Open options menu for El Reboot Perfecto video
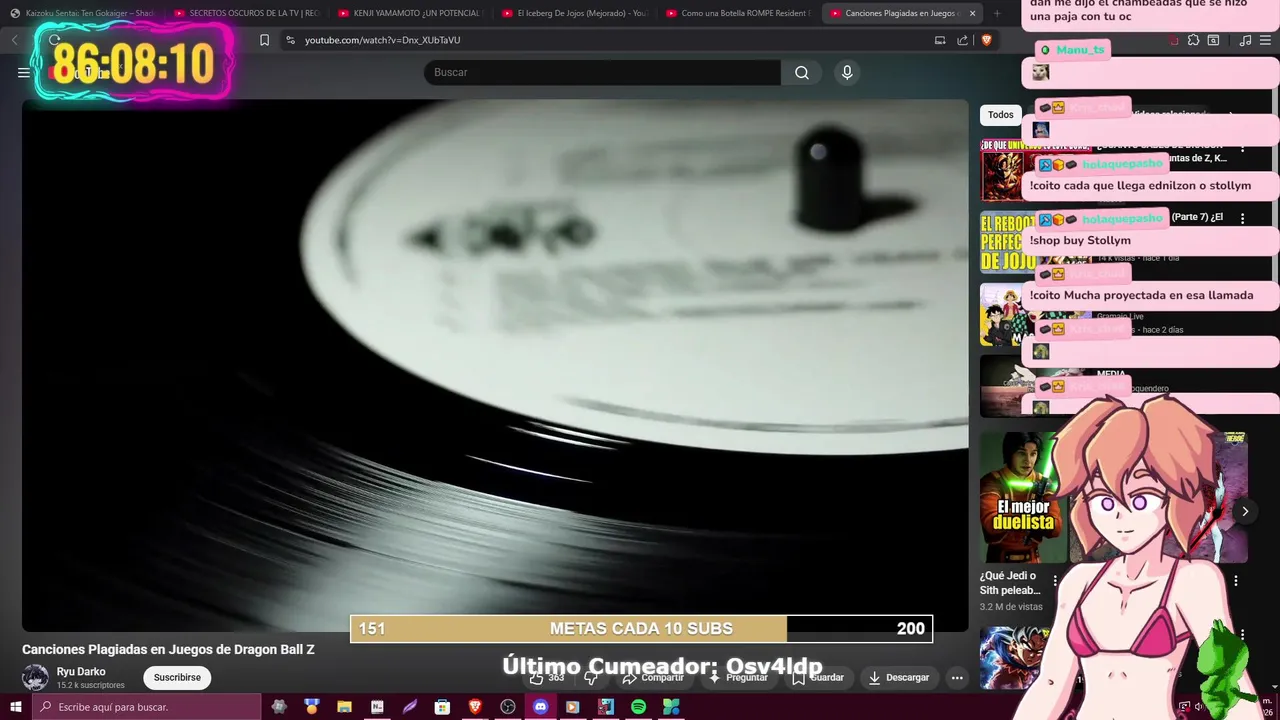Viewport: 1280px width, 720px height. click(x=1243, y=218)
